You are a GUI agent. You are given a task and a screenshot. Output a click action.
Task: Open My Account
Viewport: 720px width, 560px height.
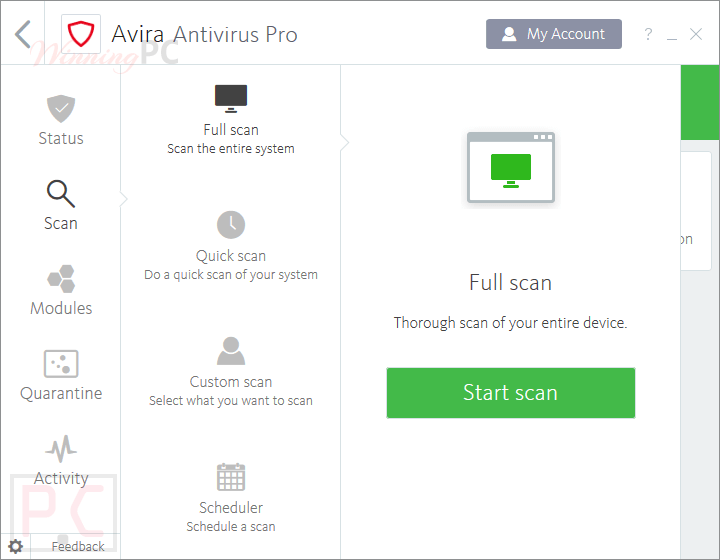tap(554, 34)
